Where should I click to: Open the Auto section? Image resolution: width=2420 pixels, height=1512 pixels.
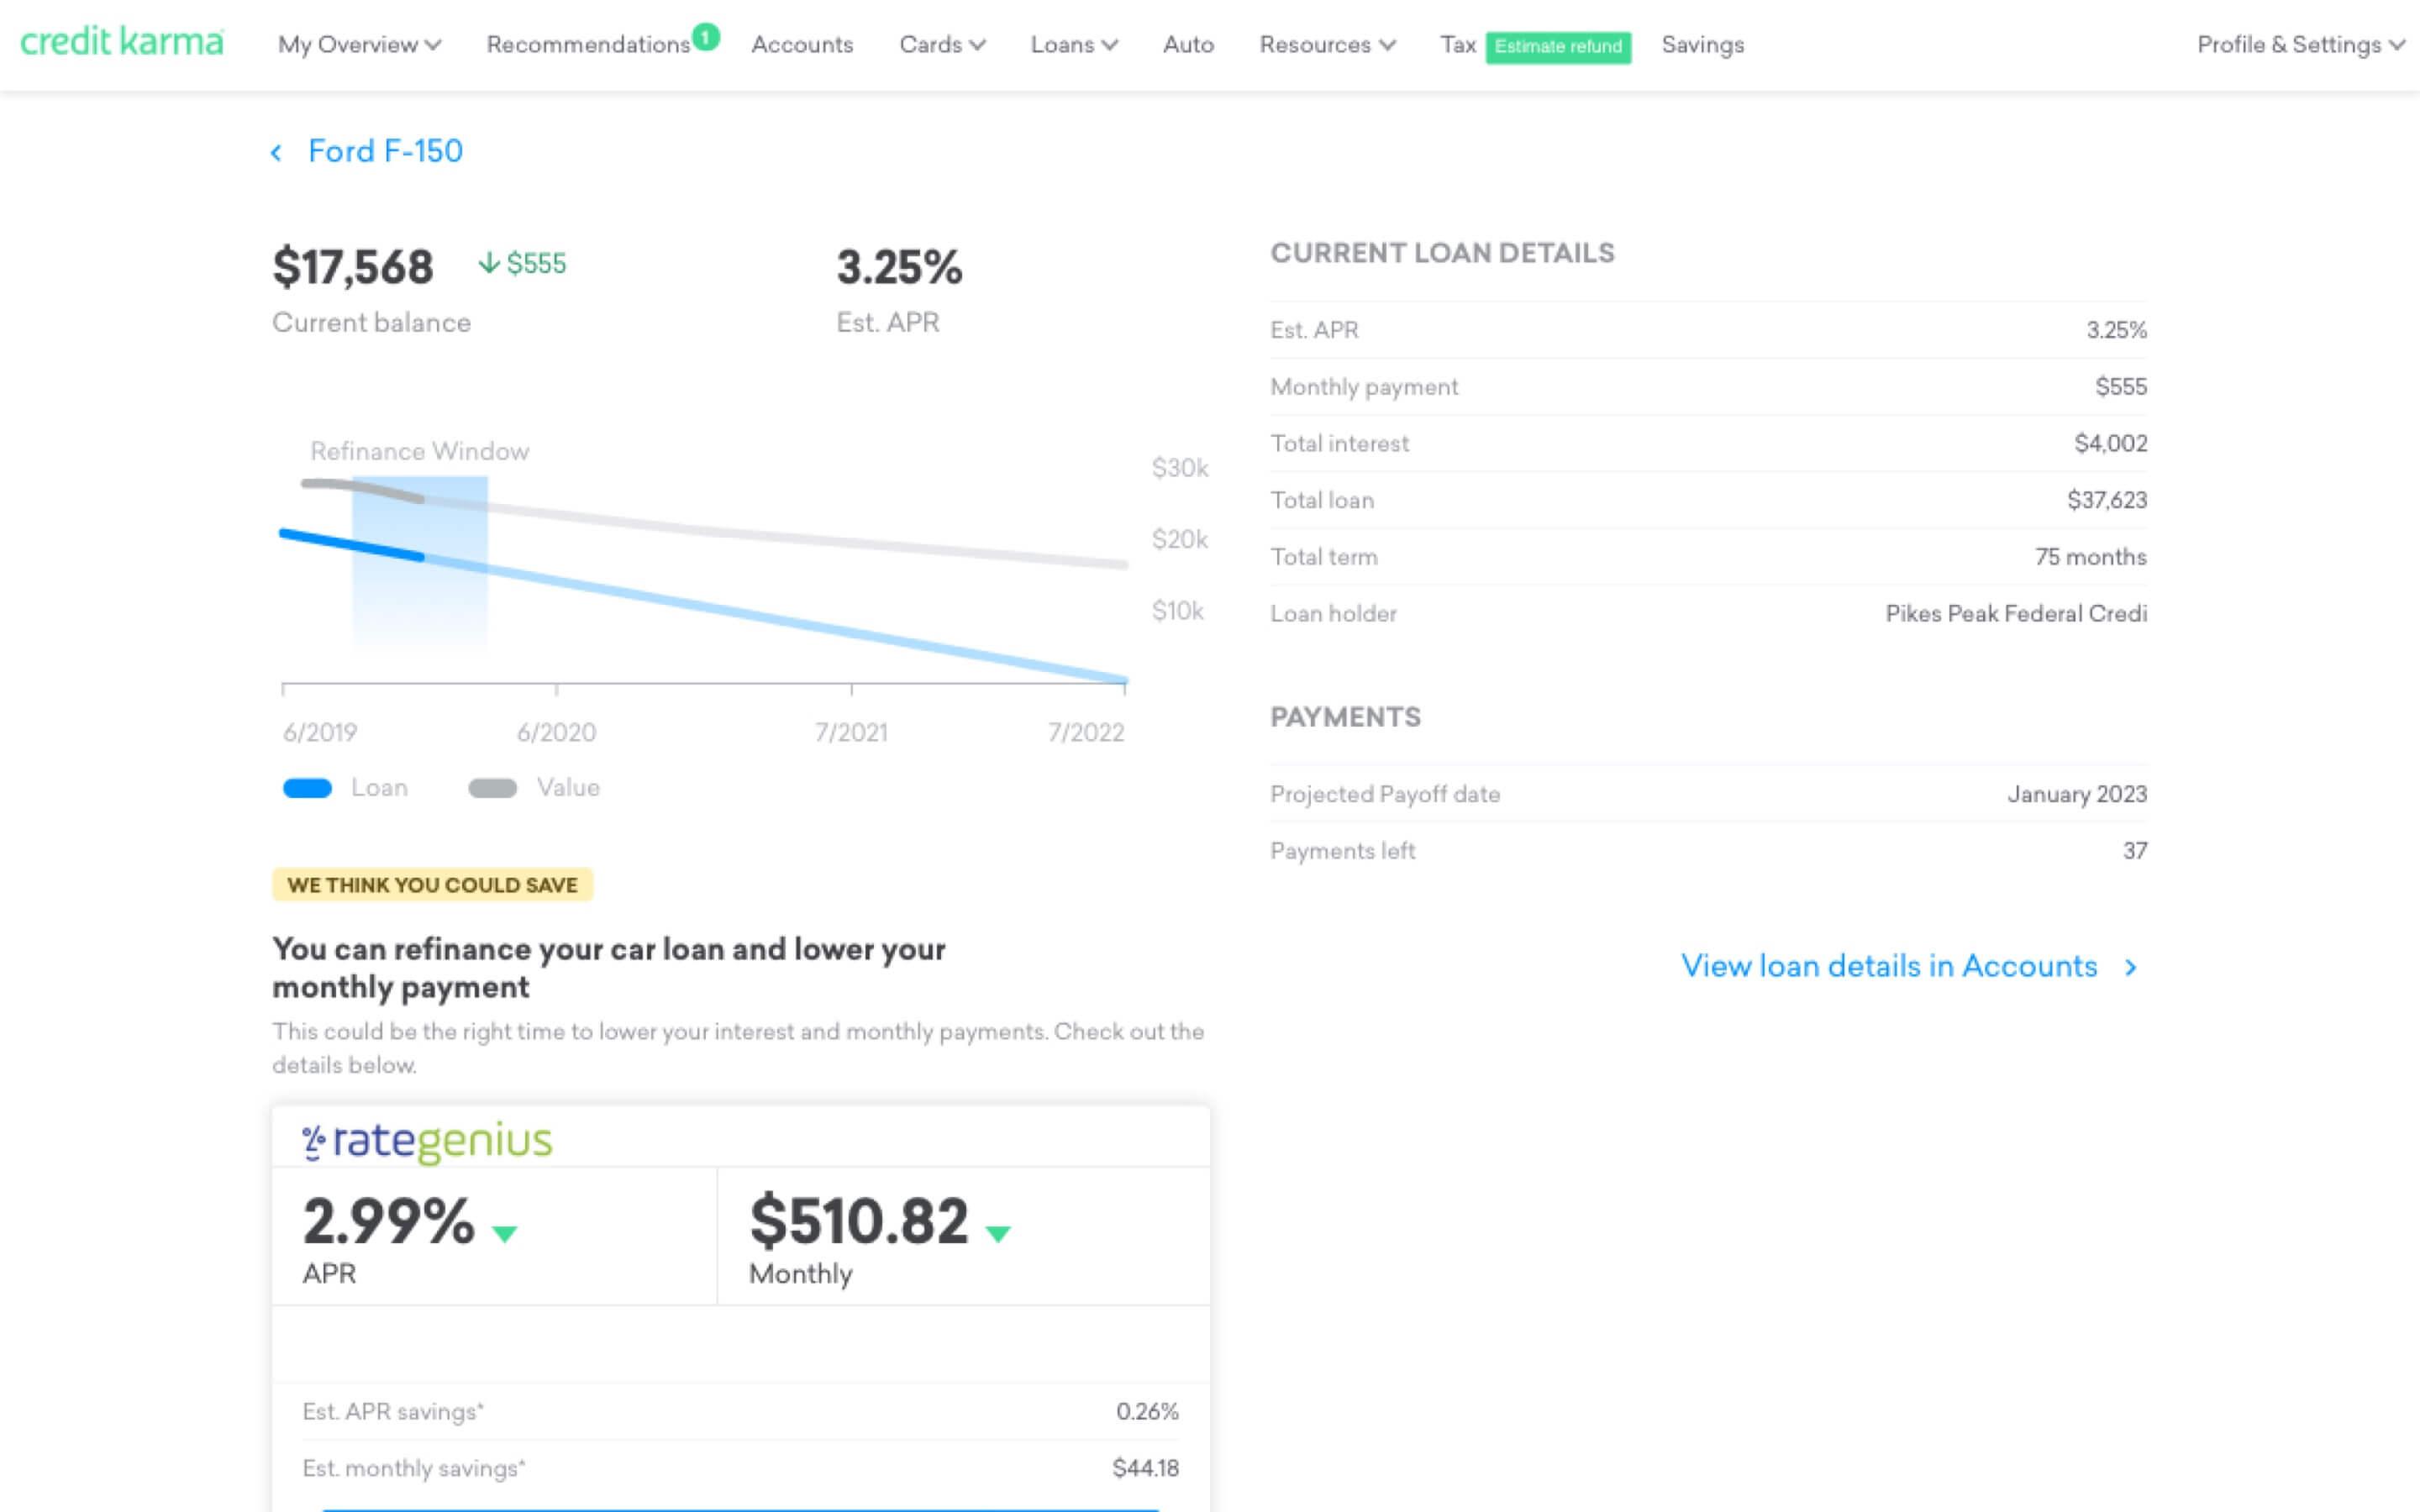[x=1188, y=45]
